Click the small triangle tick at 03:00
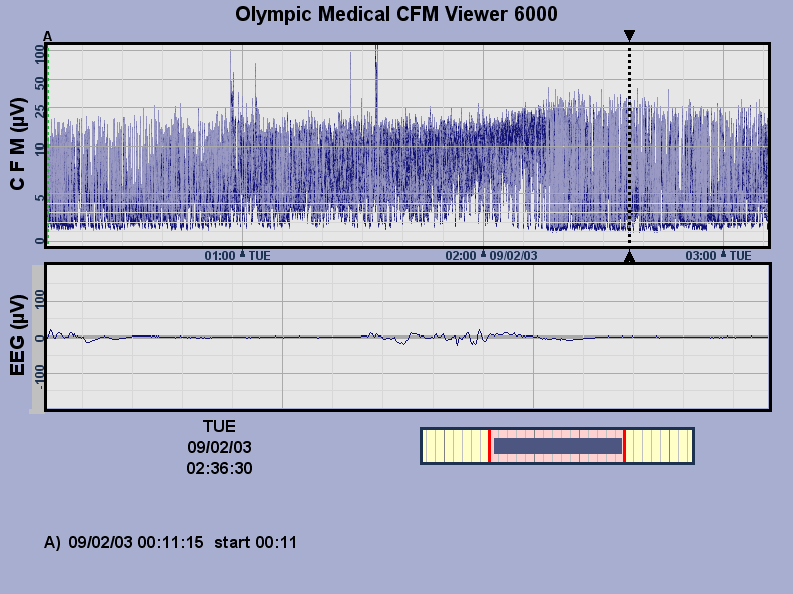 click(x=723, y=254)
